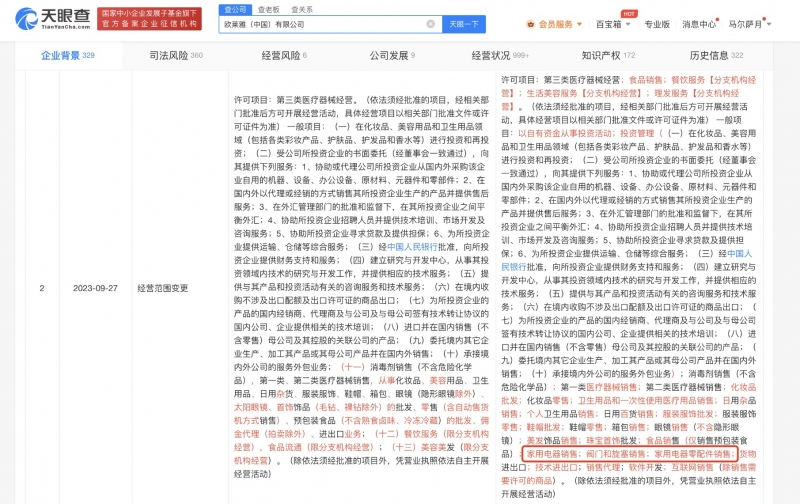The height and width of the screenshot is (504, 800).
Task: Click the 会员服务 crown icon
Action: 531,24
